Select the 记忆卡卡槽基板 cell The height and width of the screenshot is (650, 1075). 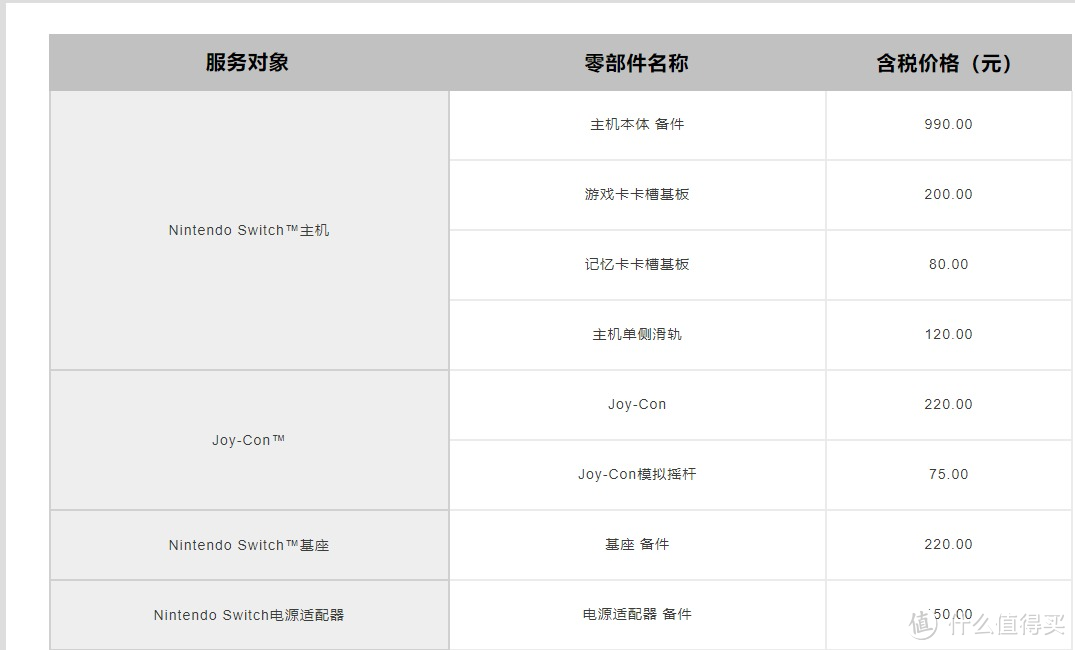click(637, 265)
